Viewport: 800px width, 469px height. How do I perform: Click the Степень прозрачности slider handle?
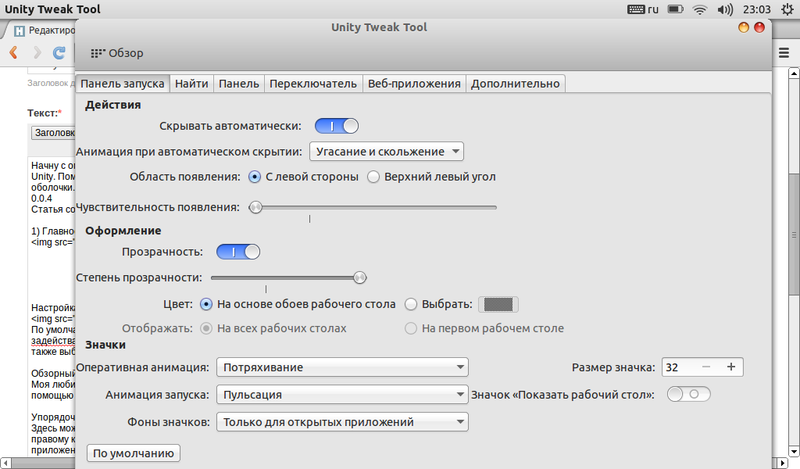point(360,278)
